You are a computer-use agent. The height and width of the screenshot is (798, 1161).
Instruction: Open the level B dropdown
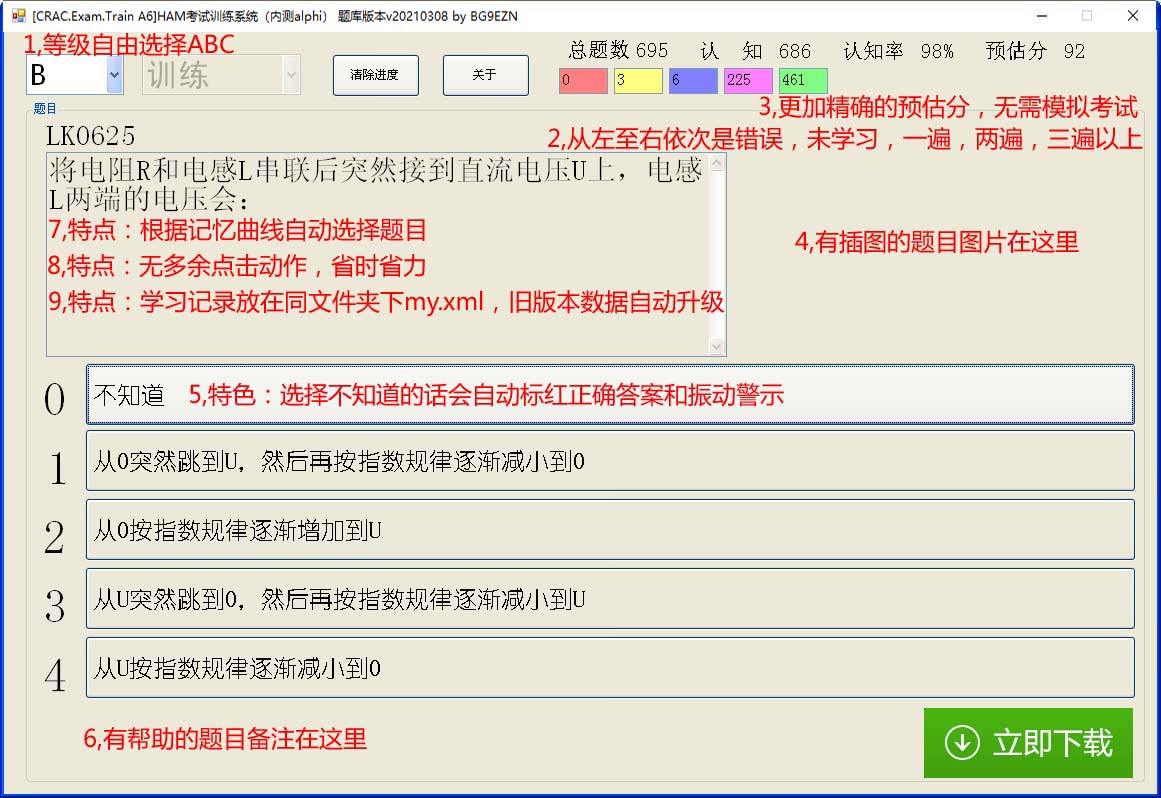point(113,75)
